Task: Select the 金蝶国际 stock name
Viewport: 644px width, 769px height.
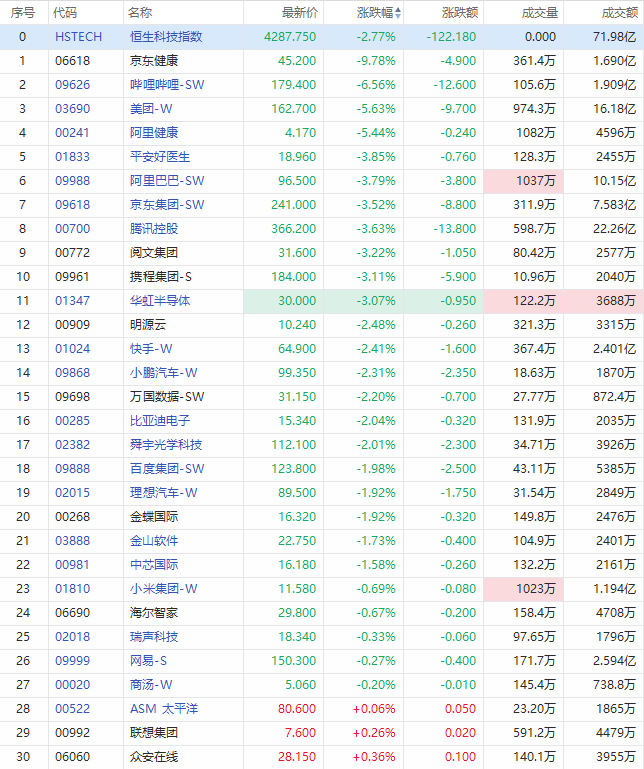Action: coord(154,517)
